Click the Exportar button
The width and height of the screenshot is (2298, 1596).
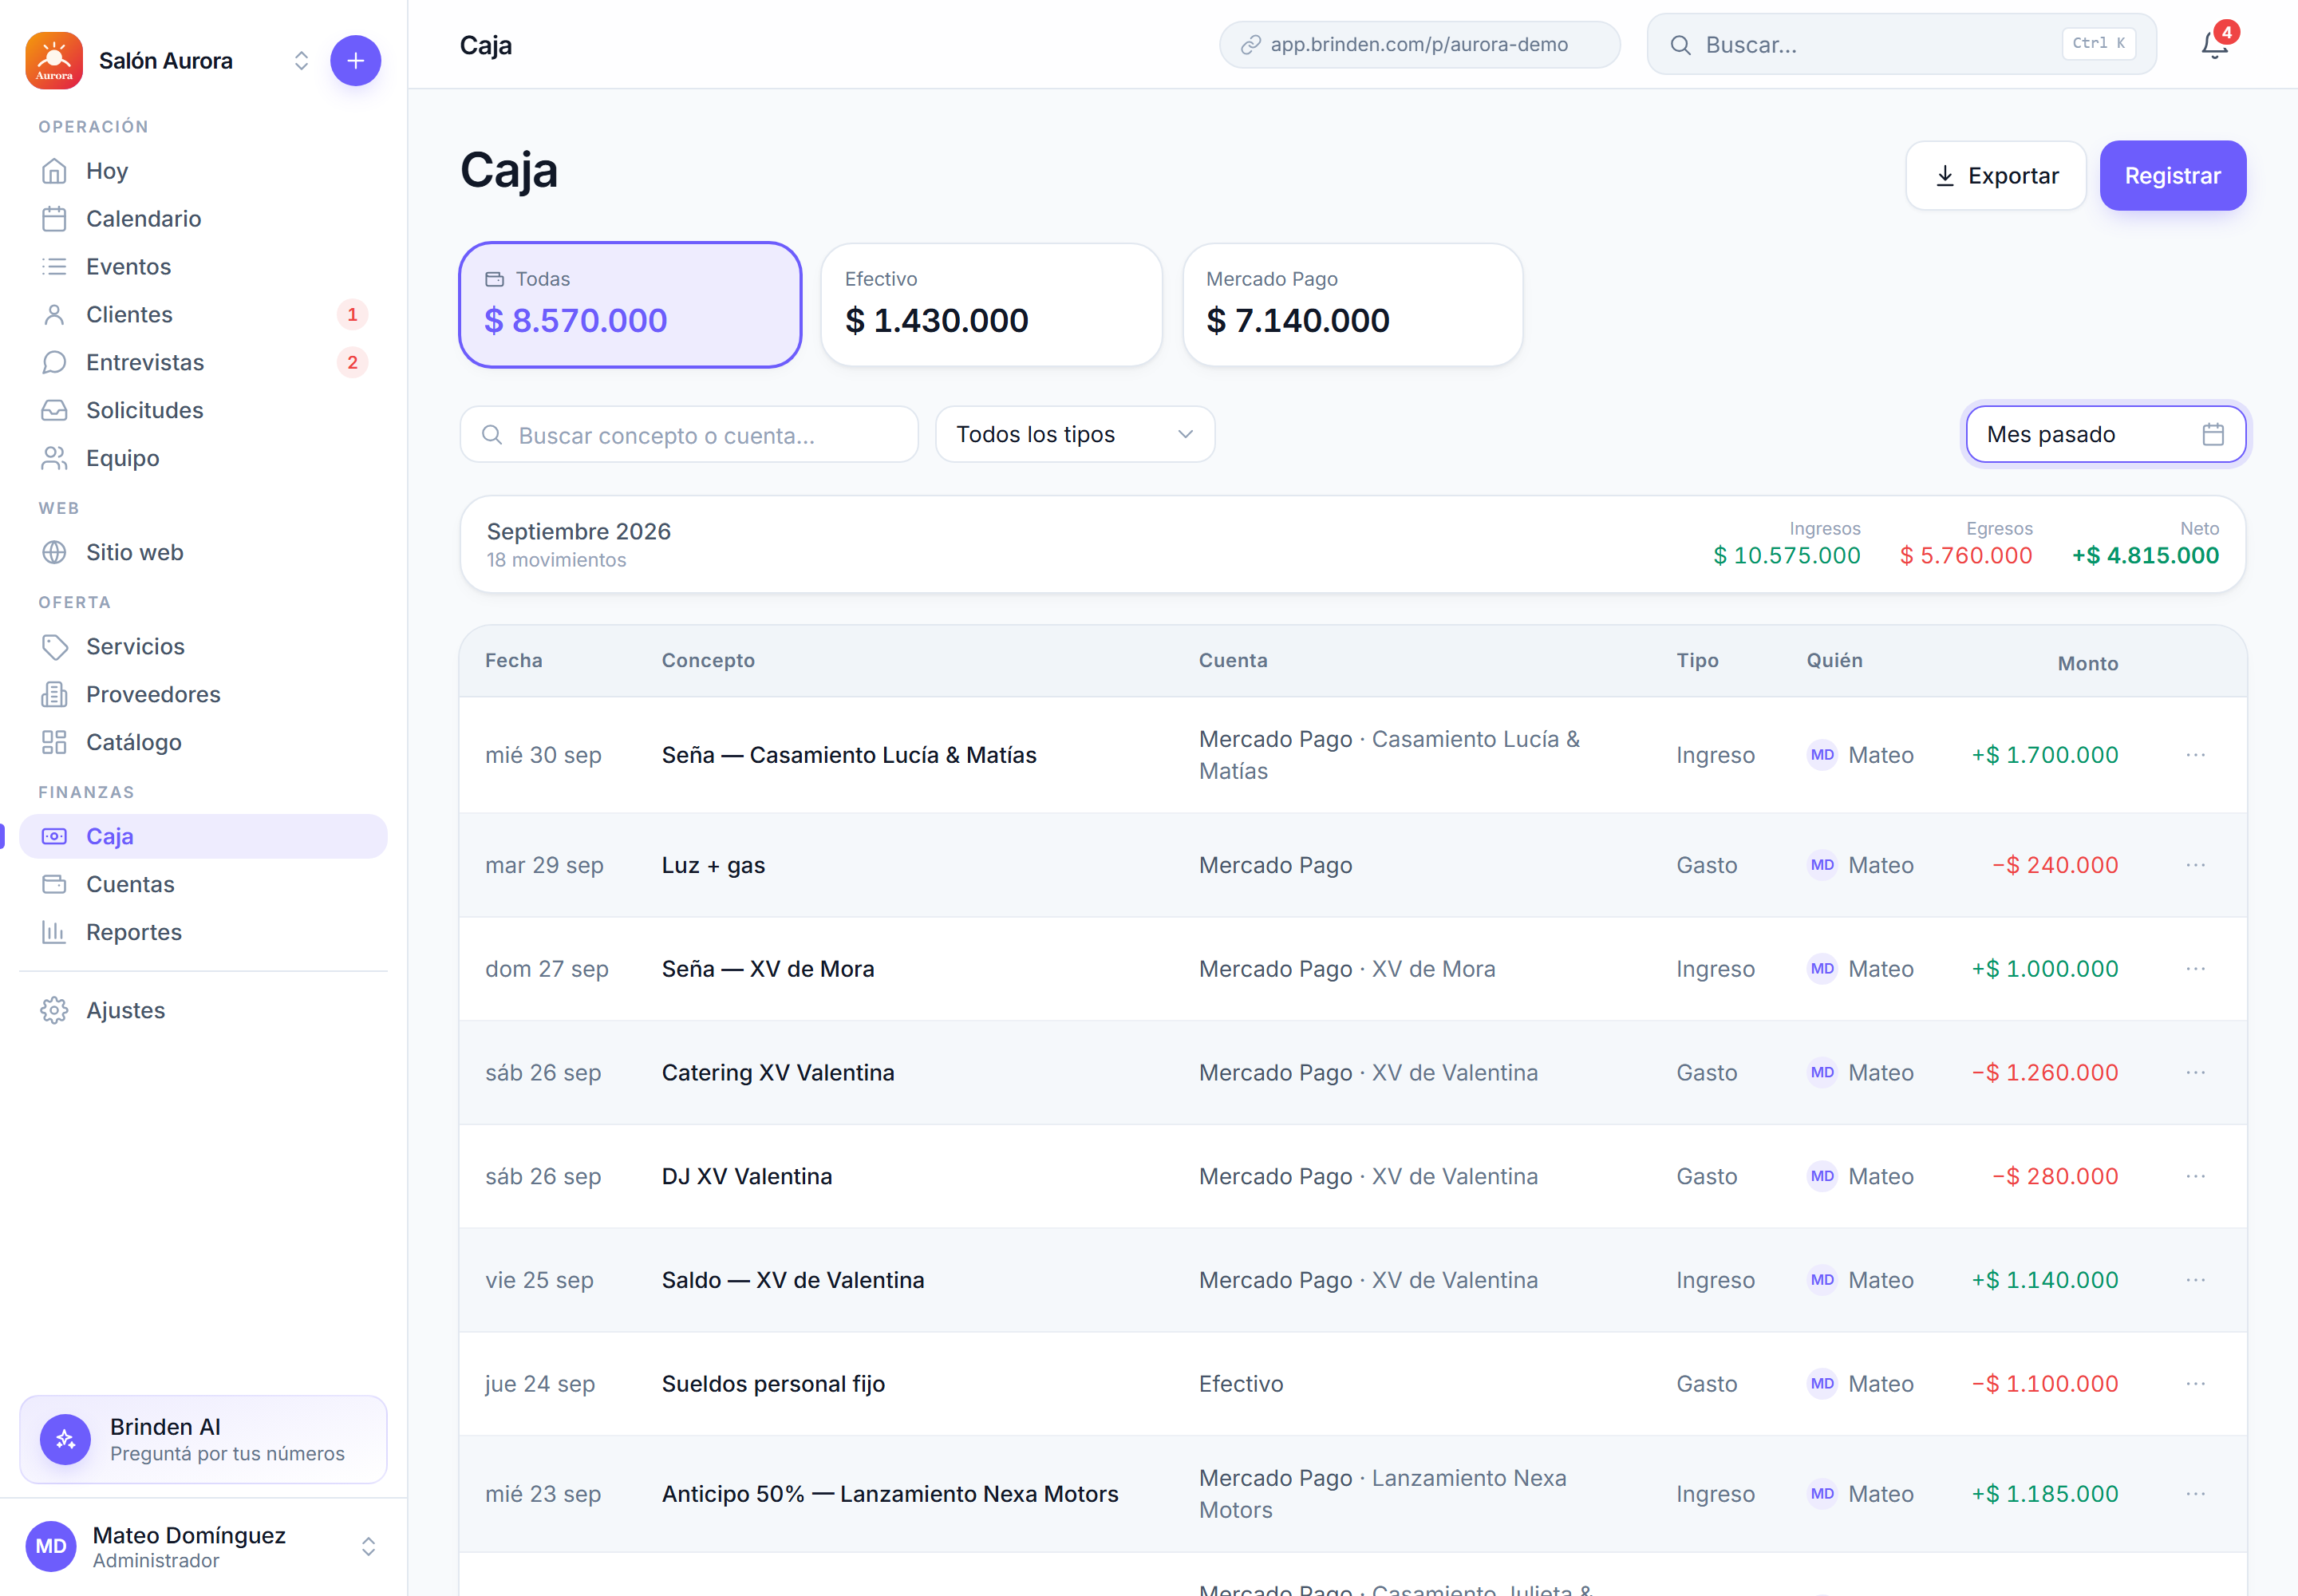tap(1996, 176)
